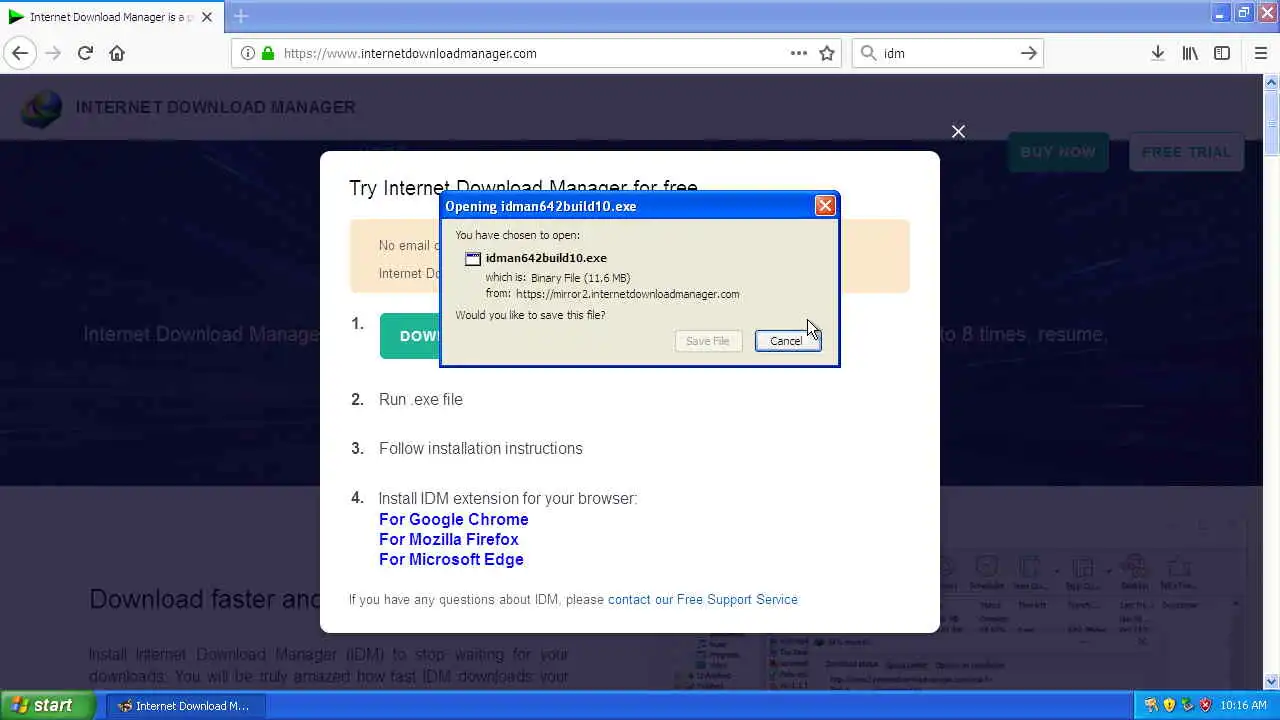This screenshot has height=720, width=1280.
Task: Open the Library icon
Action: coord(1190,53)
